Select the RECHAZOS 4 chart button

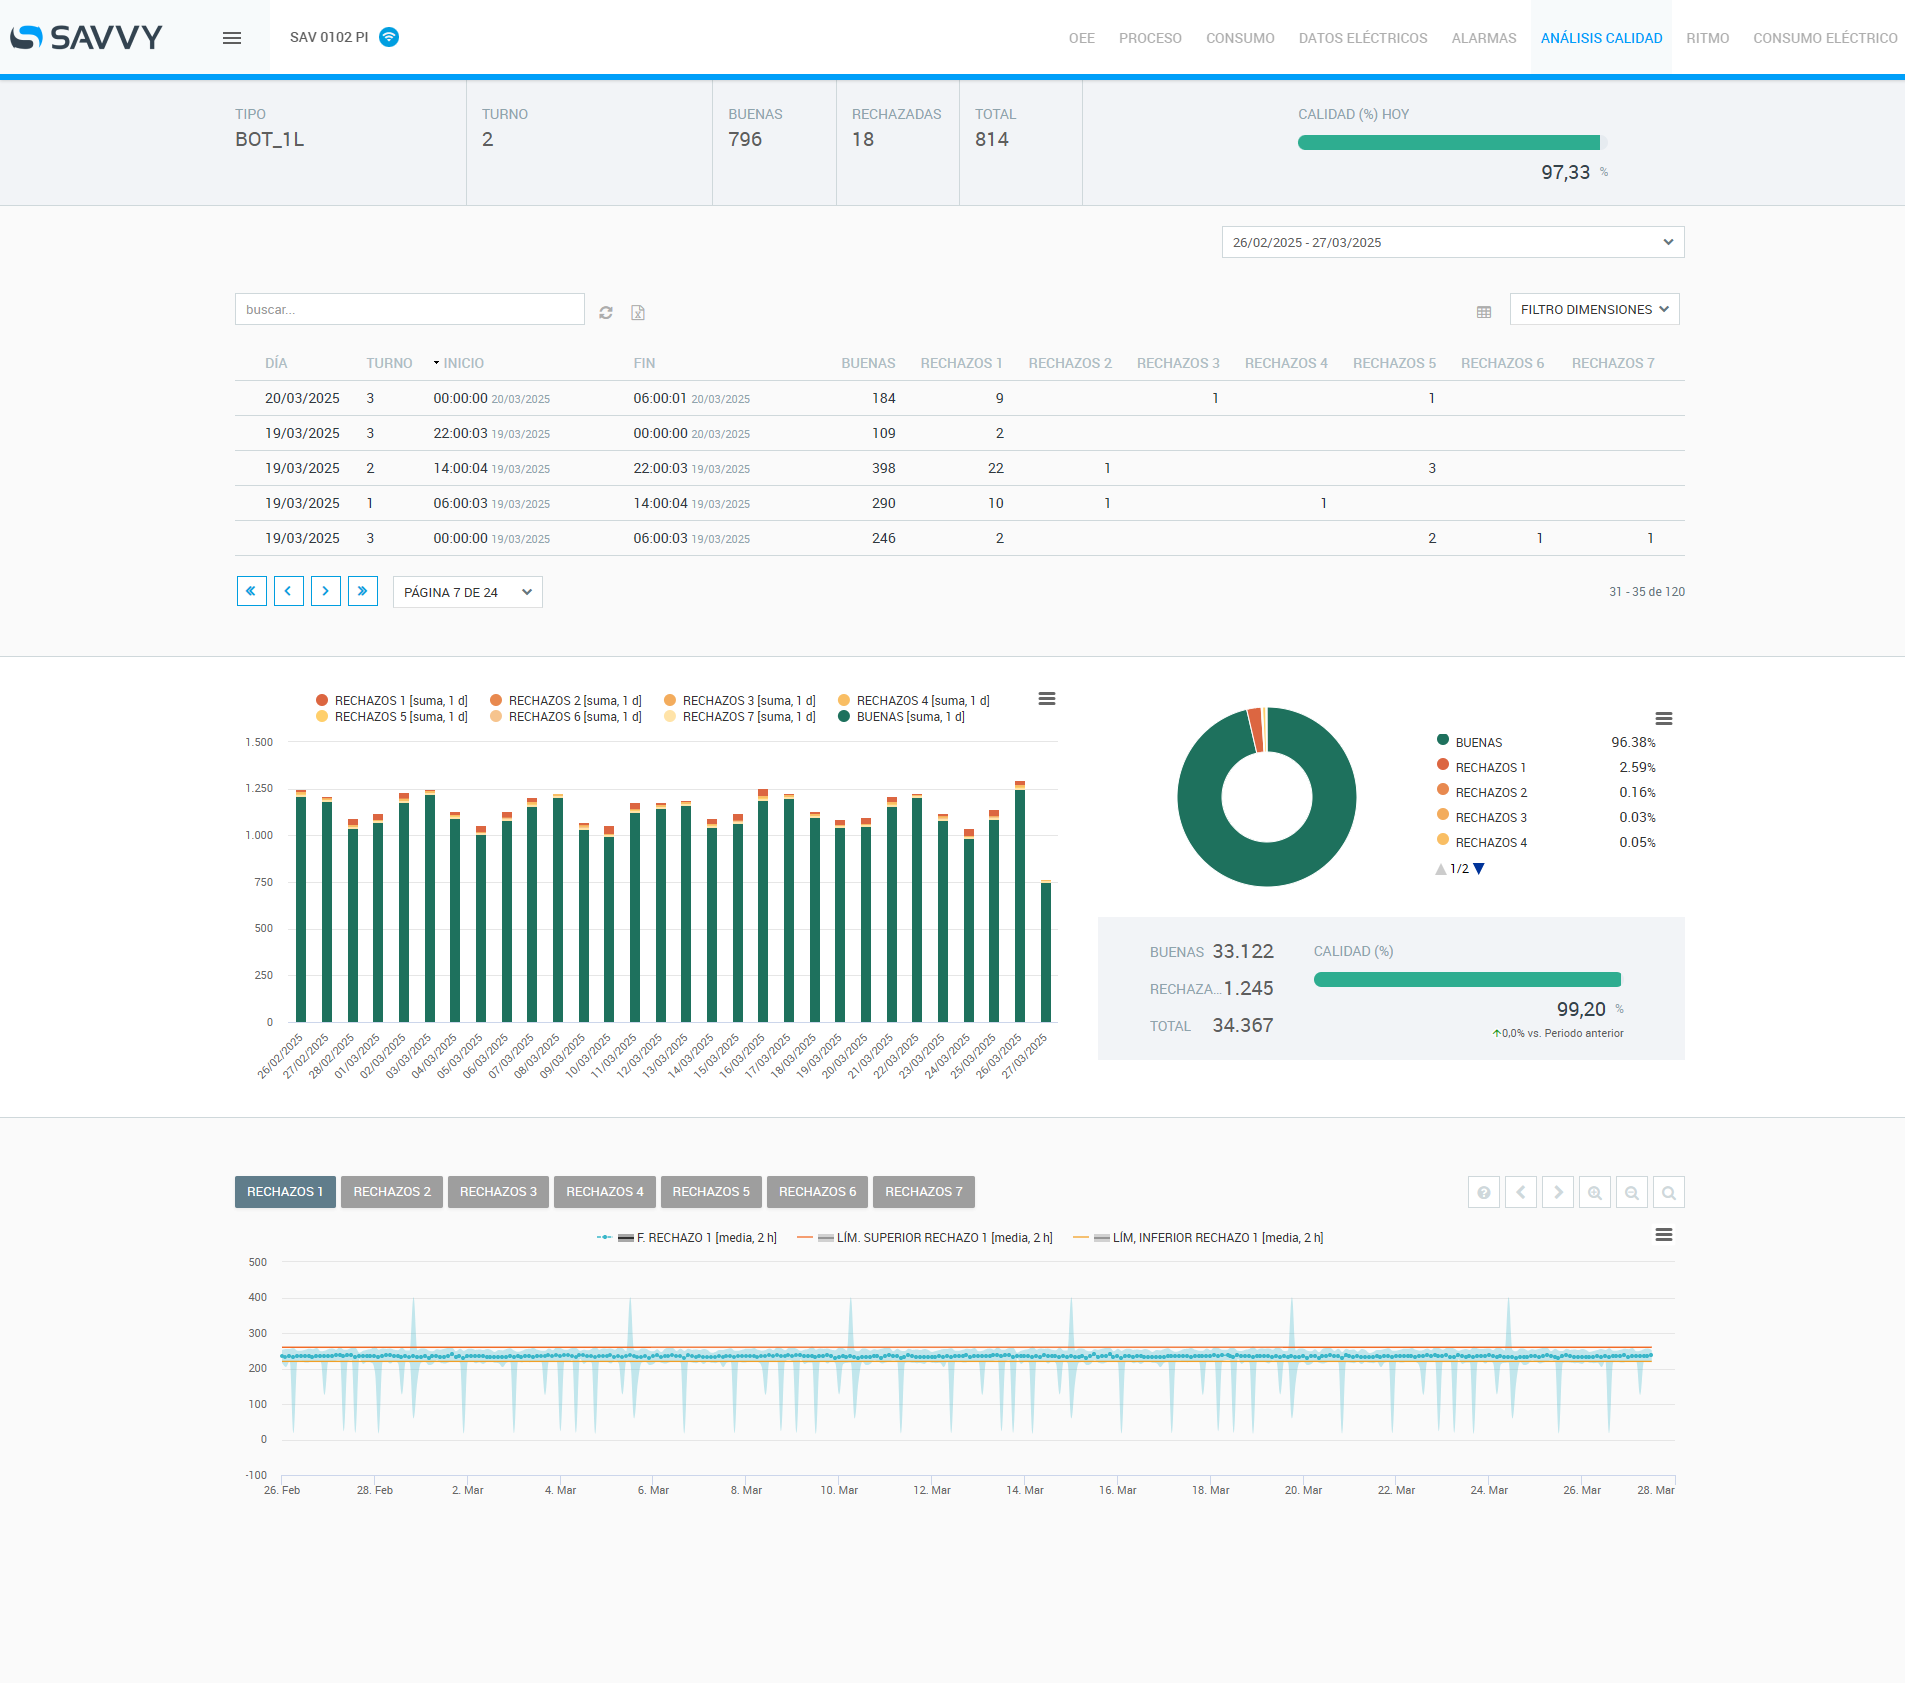click(x=604, y=1192)
